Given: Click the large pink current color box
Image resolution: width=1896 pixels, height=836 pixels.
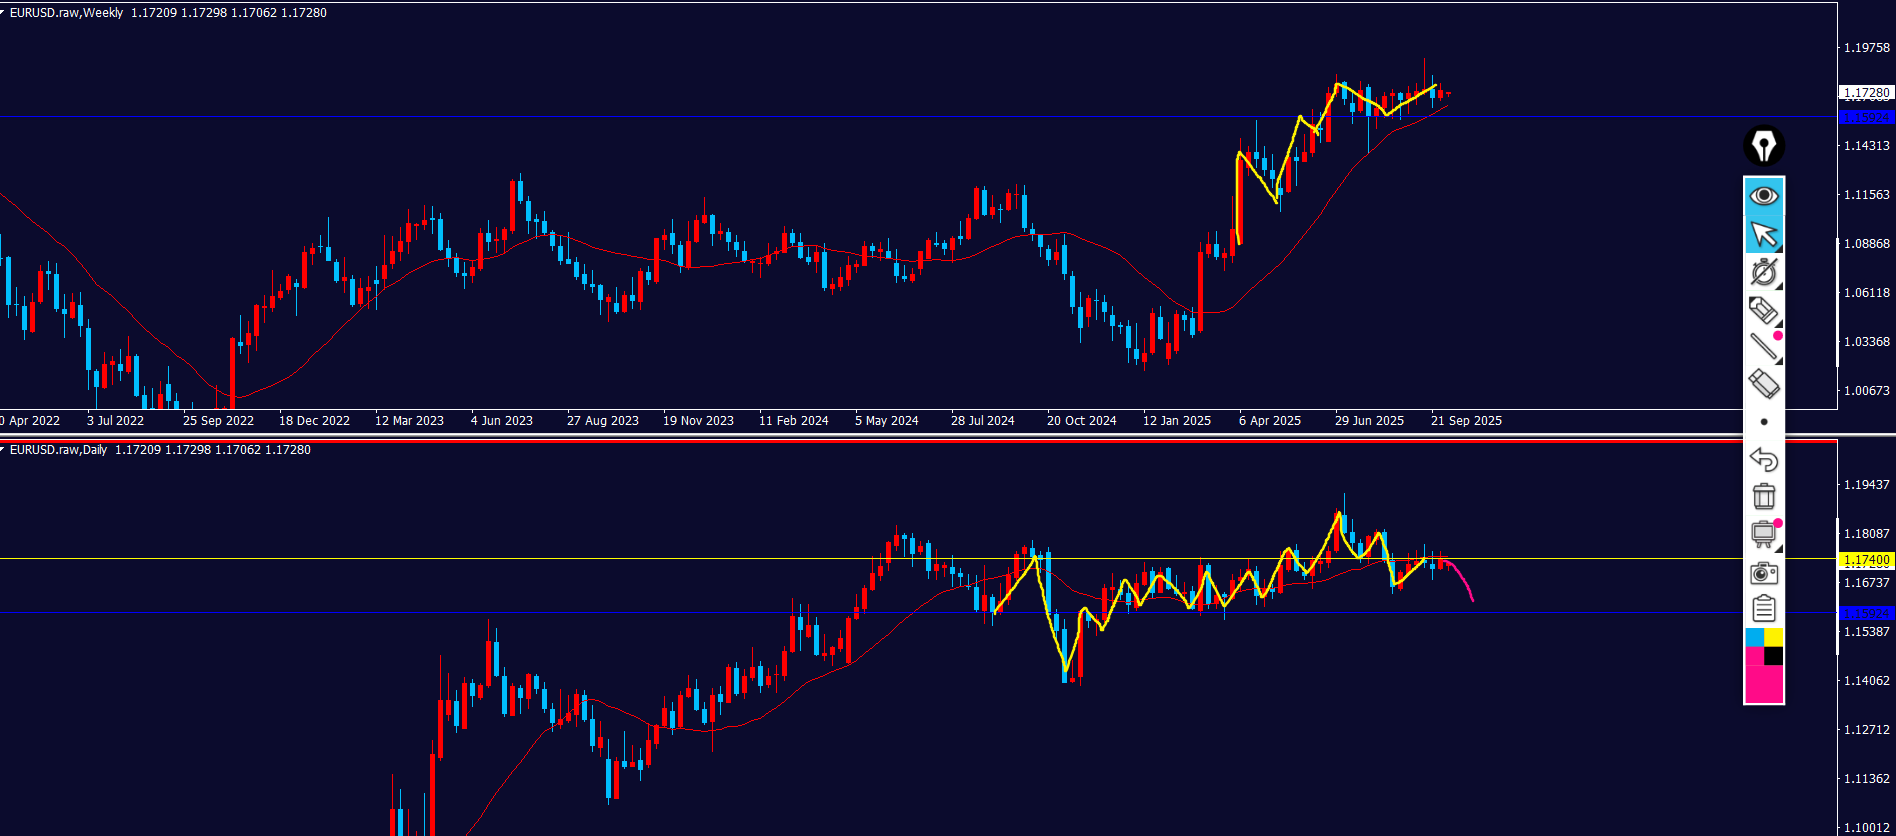Looking at the screenshot, I should [1764, 685].
